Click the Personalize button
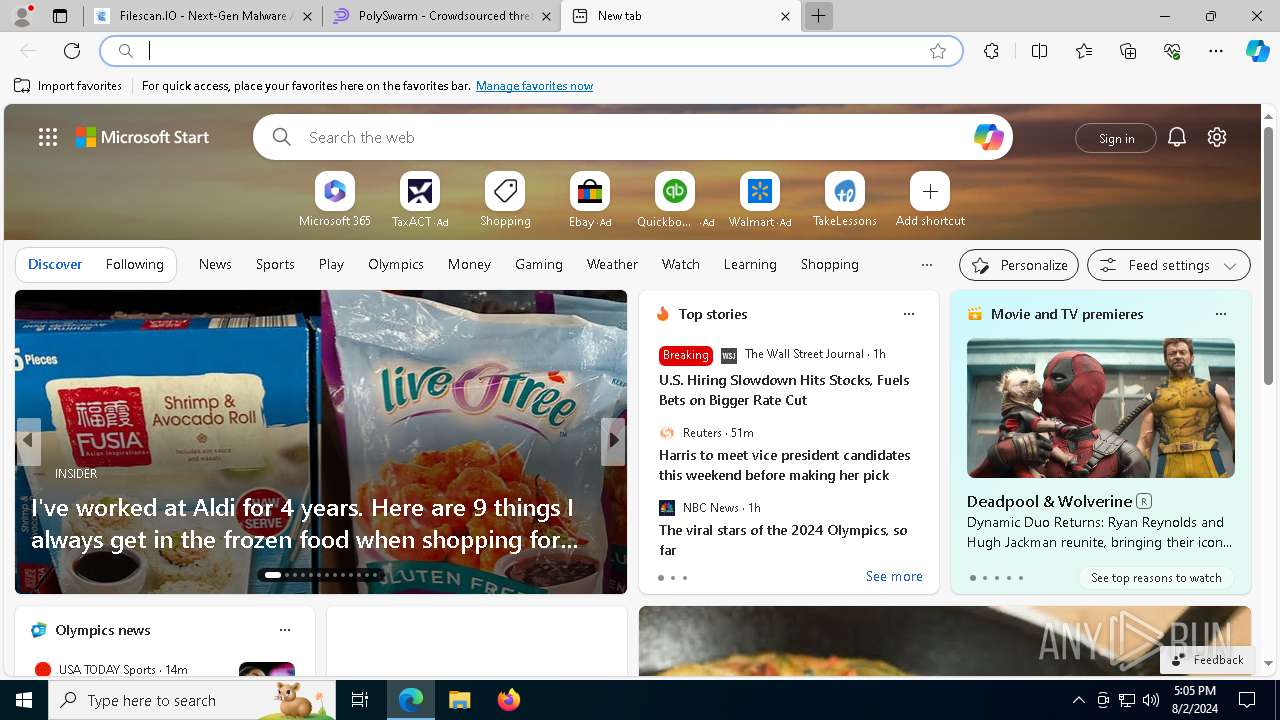 click(1019, 265)
